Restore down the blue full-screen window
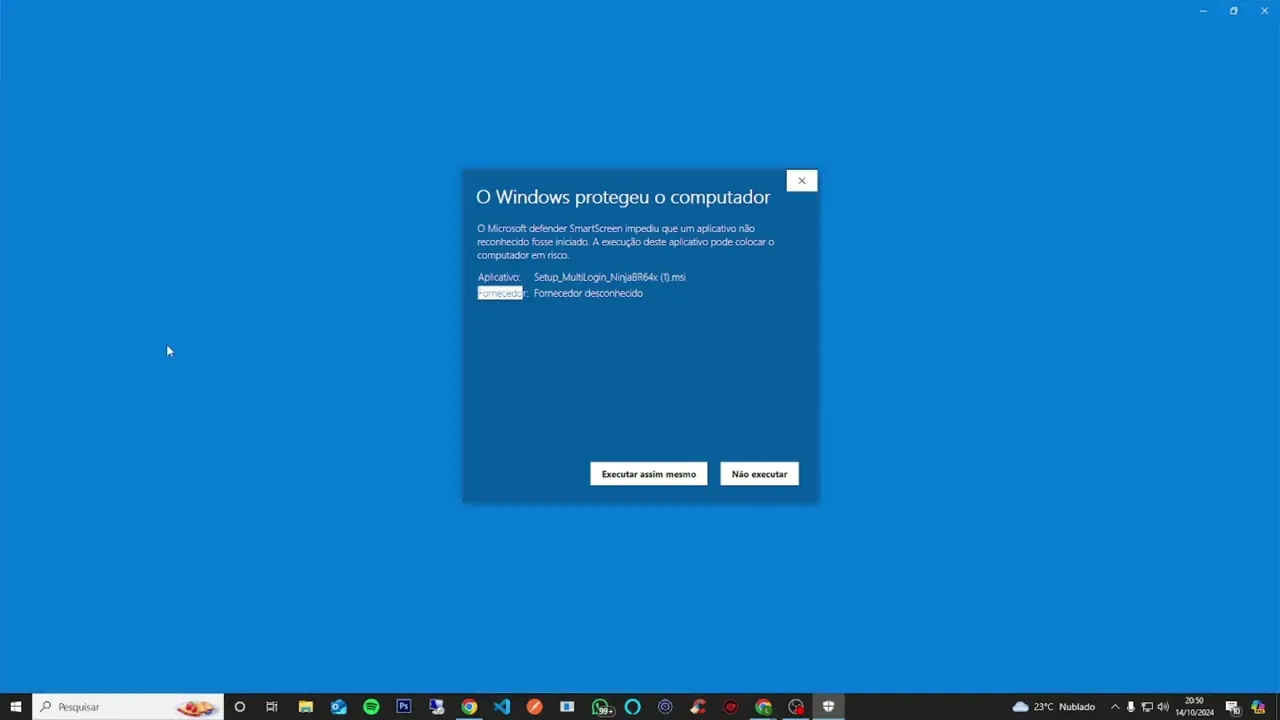This screenshot has width=1280, height=720. coord(1234,11)
